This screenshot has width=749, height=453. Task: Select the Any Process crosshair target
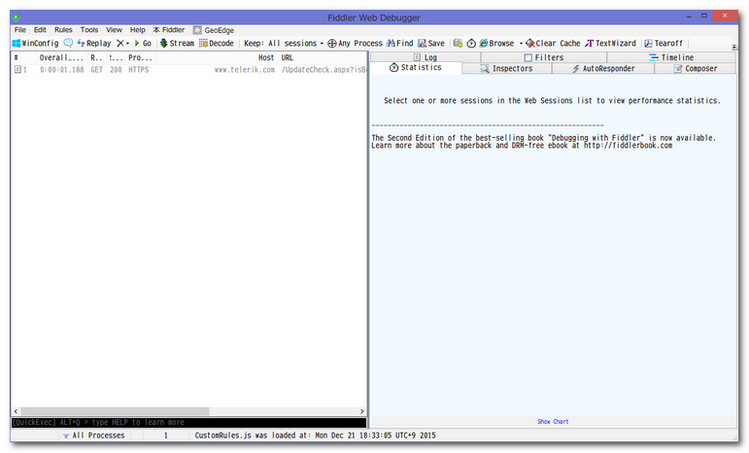tap(354, 43)
